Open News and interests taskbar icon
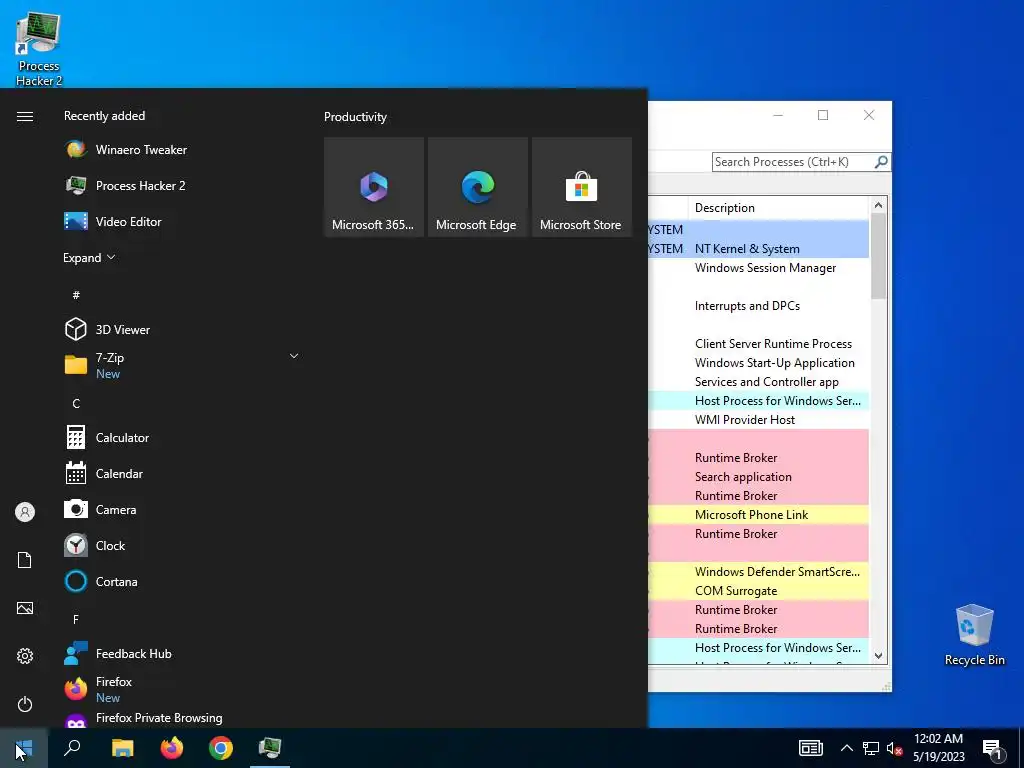 coord(810,748)
